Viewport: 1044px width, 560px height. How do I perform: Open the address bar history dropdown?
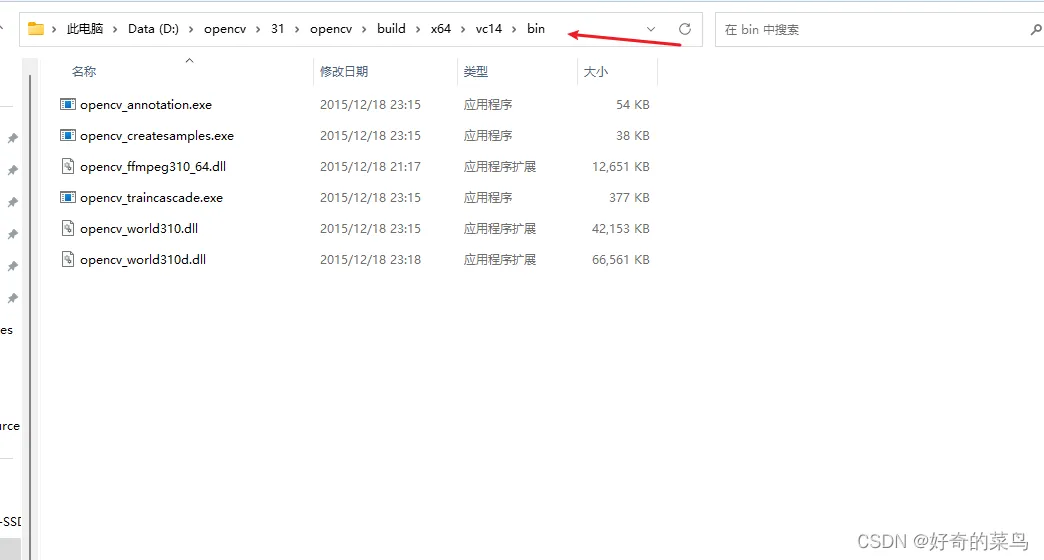[x=651, y=29]
